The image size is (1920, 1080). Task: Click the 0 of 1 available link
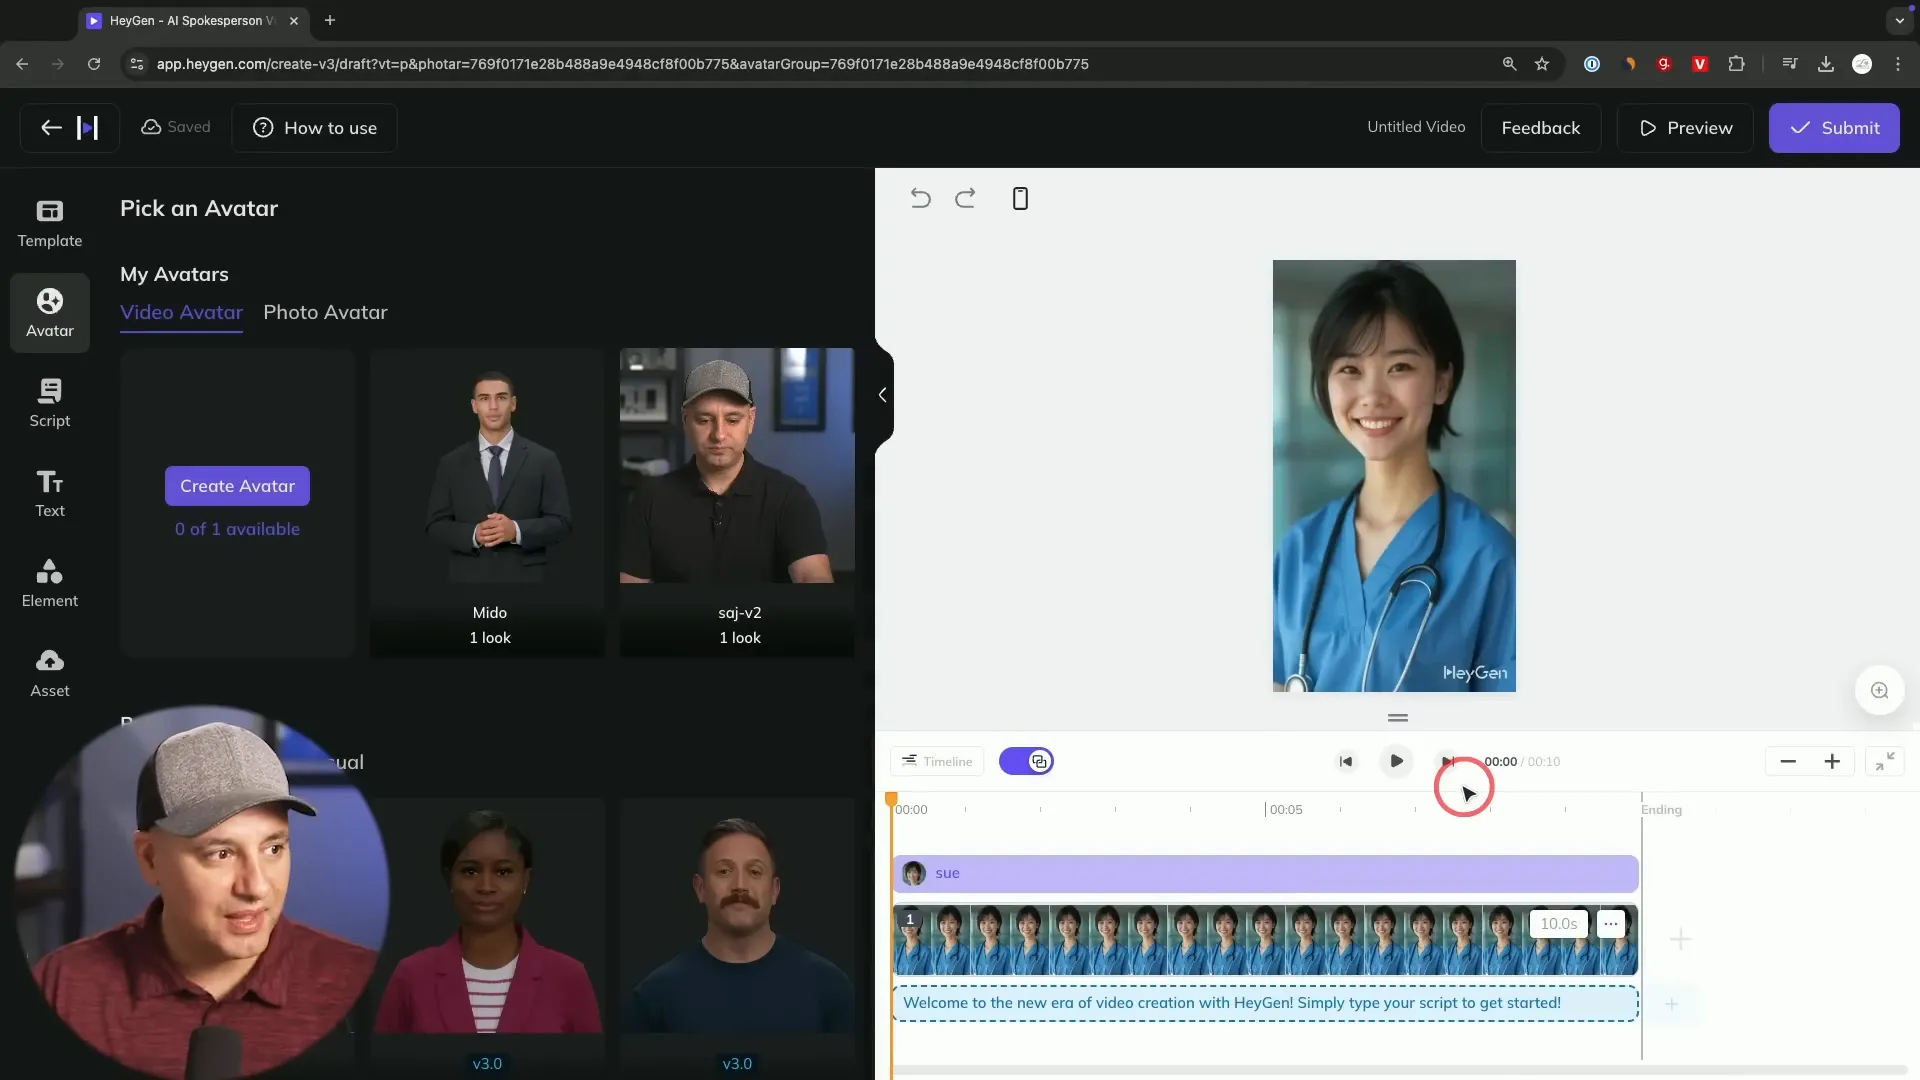[x=237, y=529]
